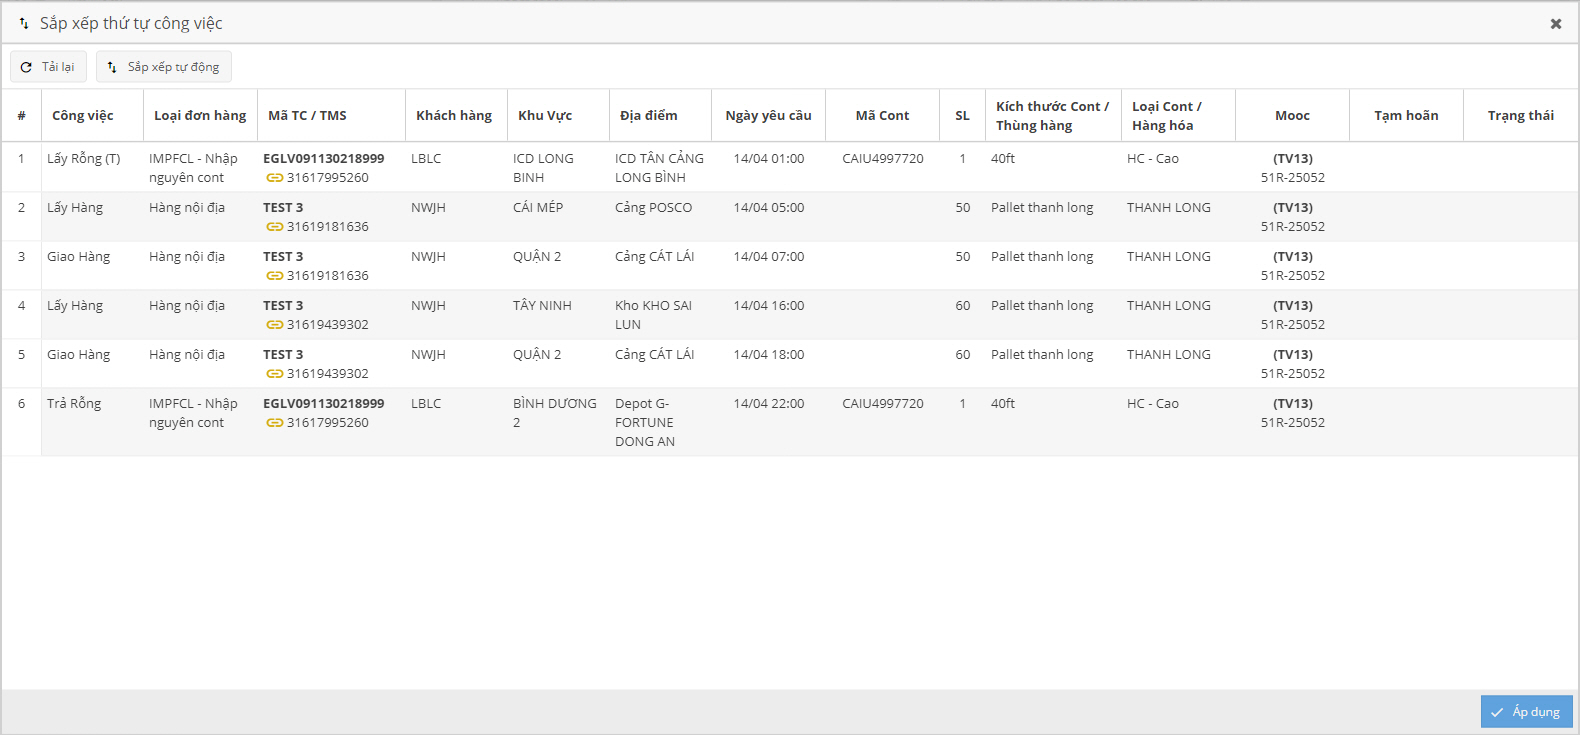This screenshot has height=735, width=1580.
Task: Click the Tải lại reload button
Action: [48, 67]
